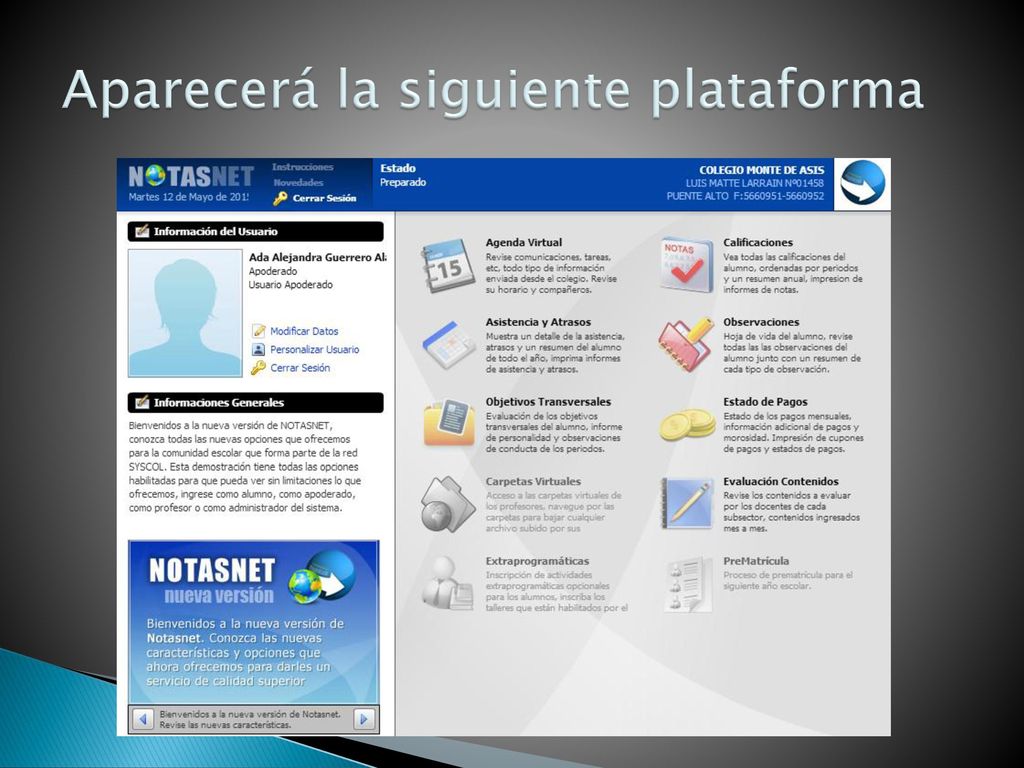1024x768 pixels.
Task: Open the Agenda Virtual title link
Action: 524,242
